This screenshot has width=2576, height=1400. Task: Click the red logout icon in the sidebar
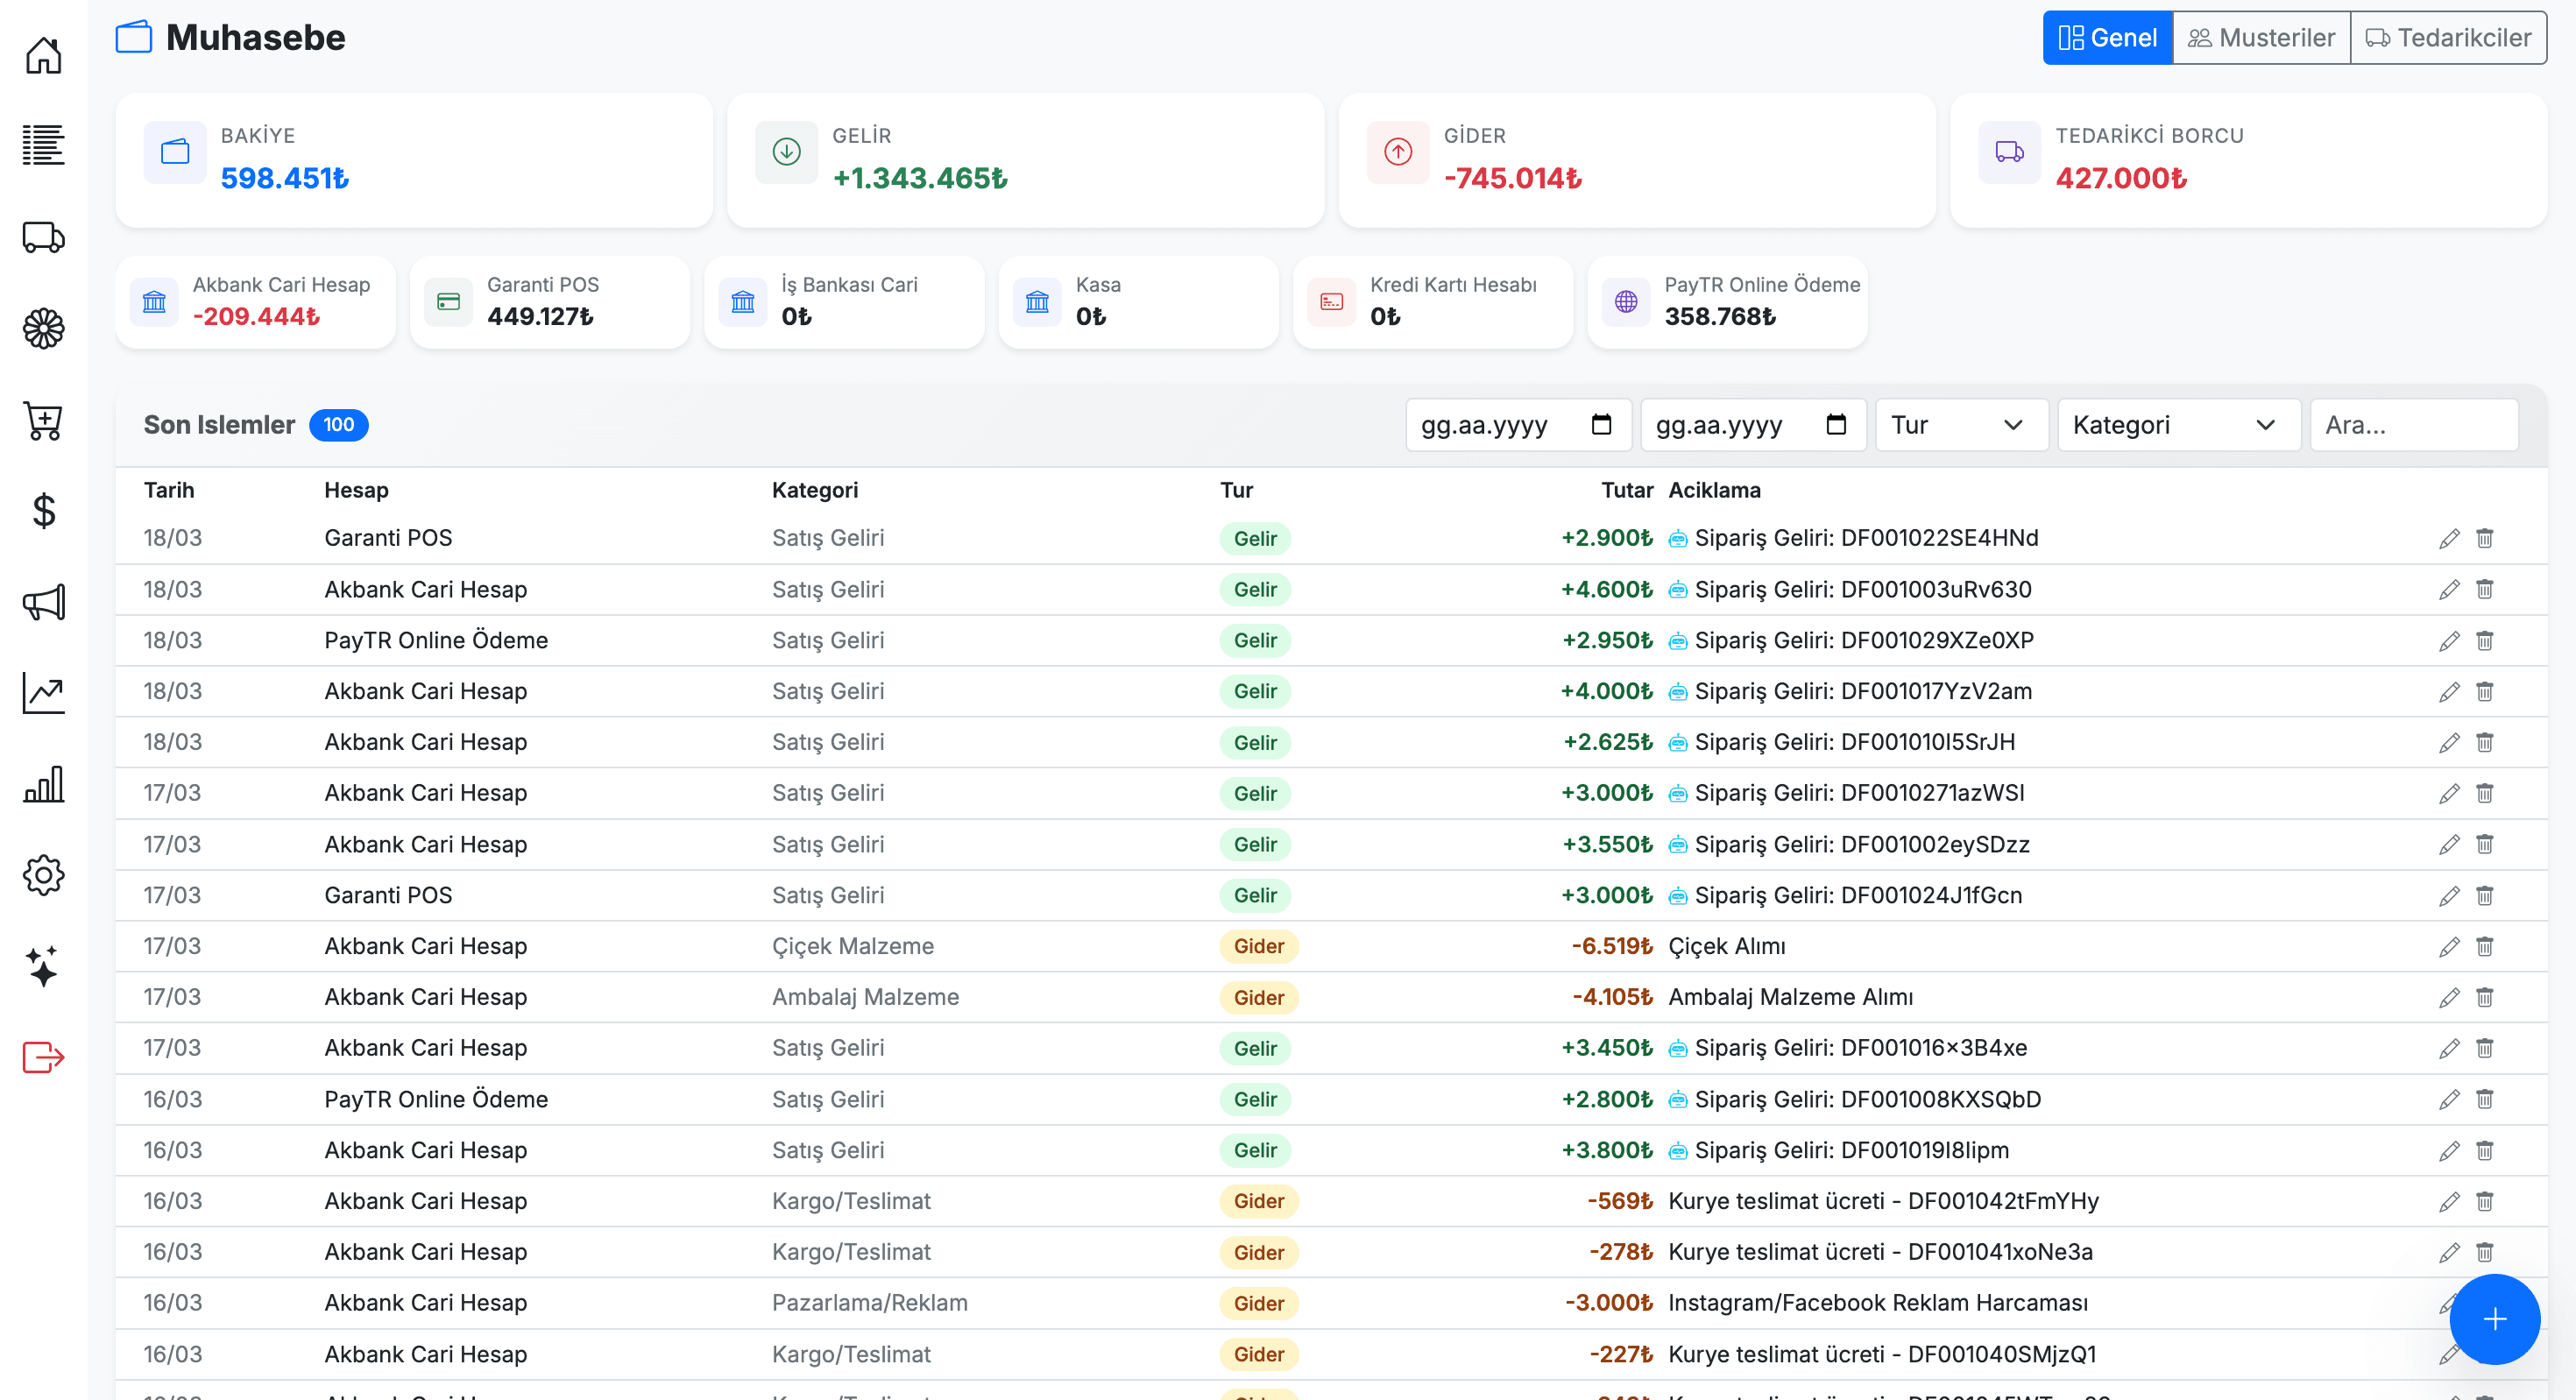tap(43, 1057)
